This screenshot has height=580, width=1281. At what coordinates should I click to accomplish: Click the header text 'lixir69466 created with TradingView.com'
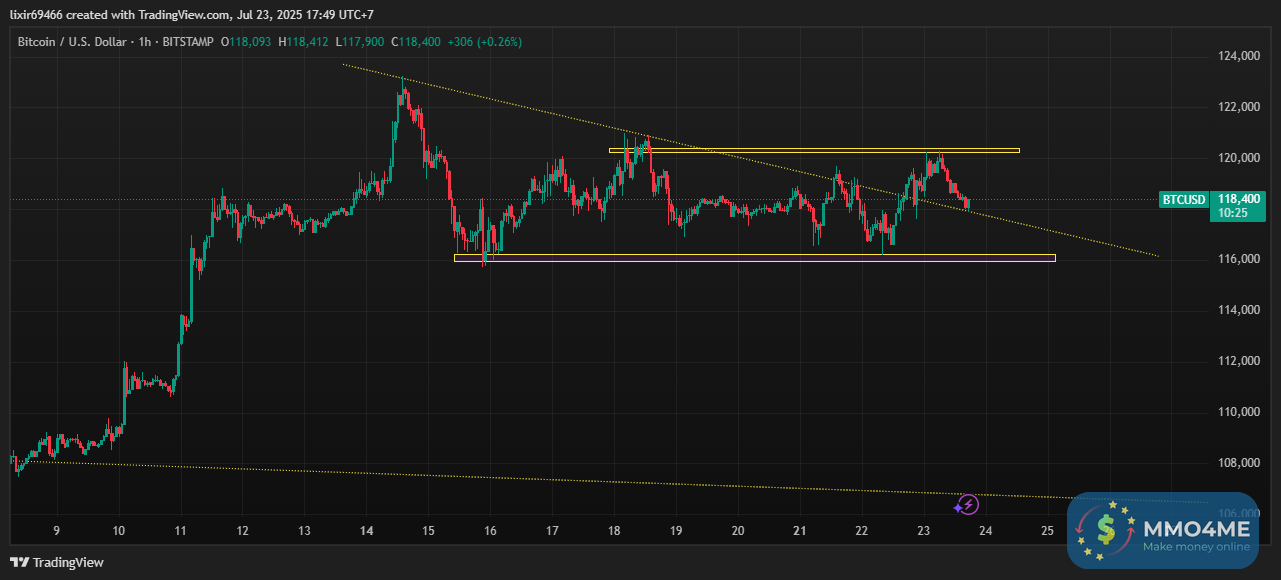[x=120, y=15]
